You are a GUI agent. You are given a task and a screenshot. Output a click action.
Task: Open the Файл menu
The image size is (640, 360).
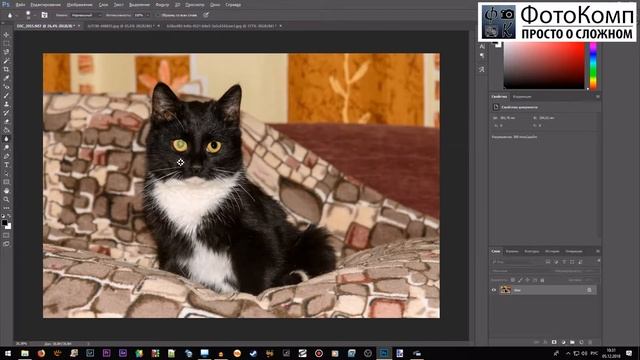pos(20,5)
